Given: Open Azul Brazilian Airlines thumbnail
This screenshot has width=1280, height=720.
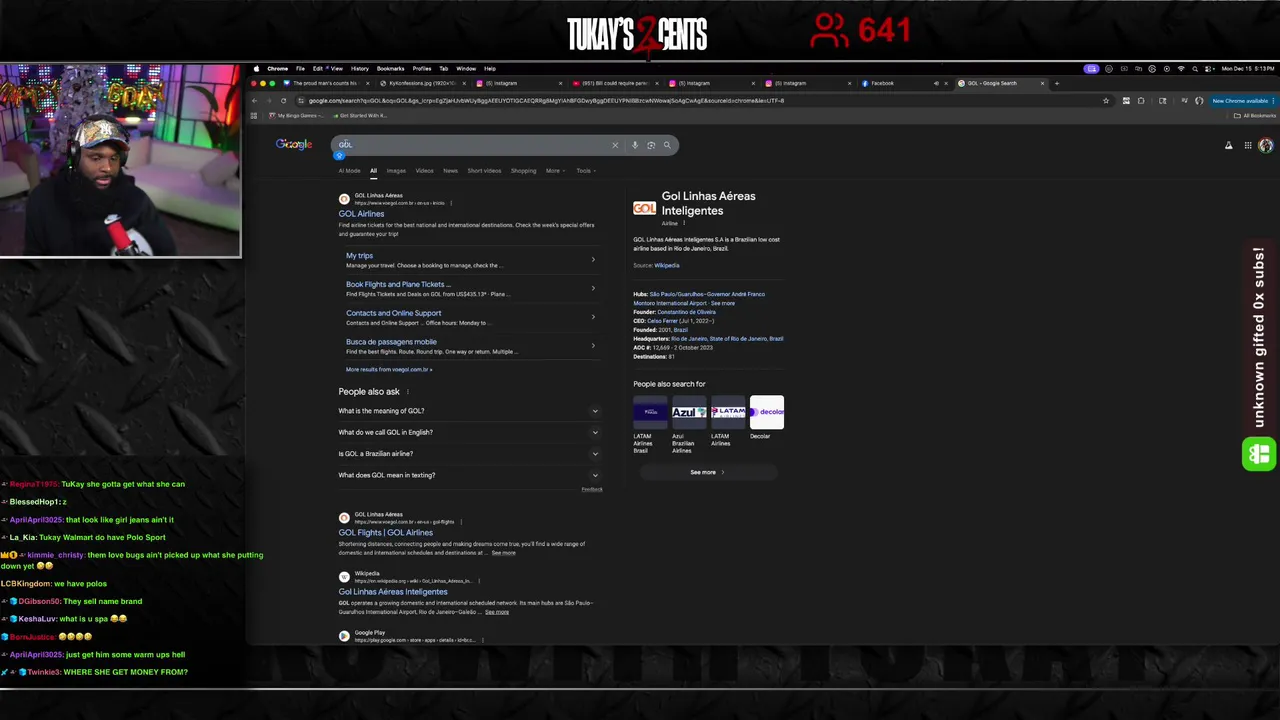Looking at the screenshot, I should tap(689, 412).
